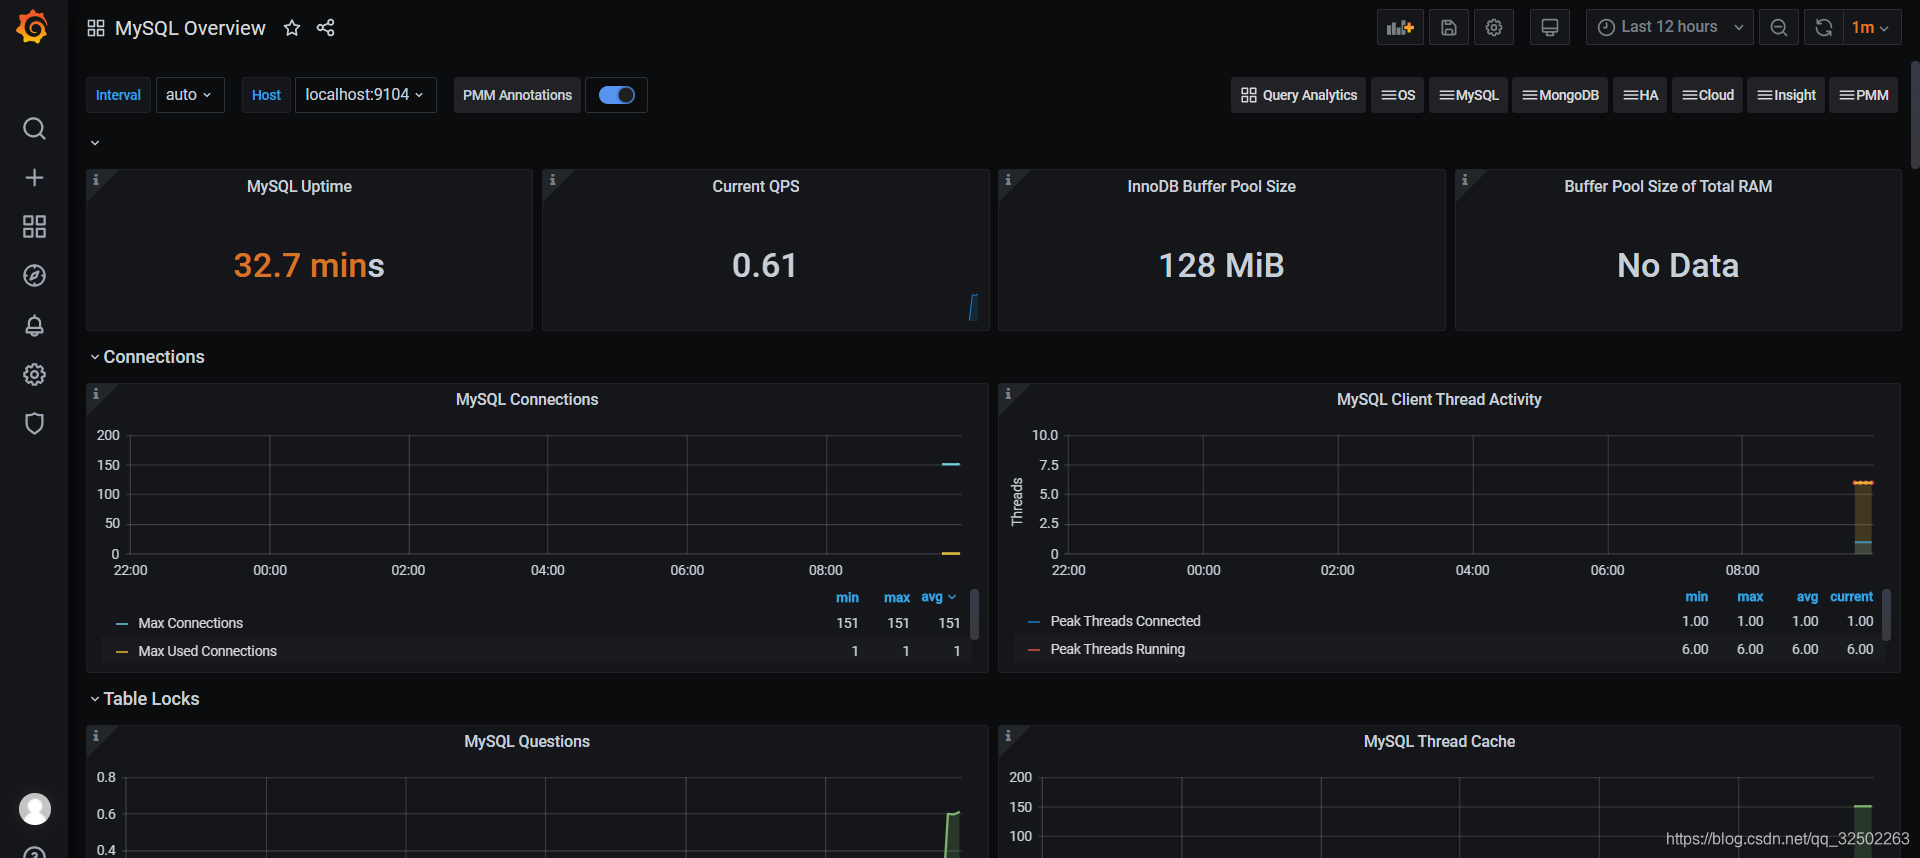Open the Last 12 hours time picker

(1670, 27)
